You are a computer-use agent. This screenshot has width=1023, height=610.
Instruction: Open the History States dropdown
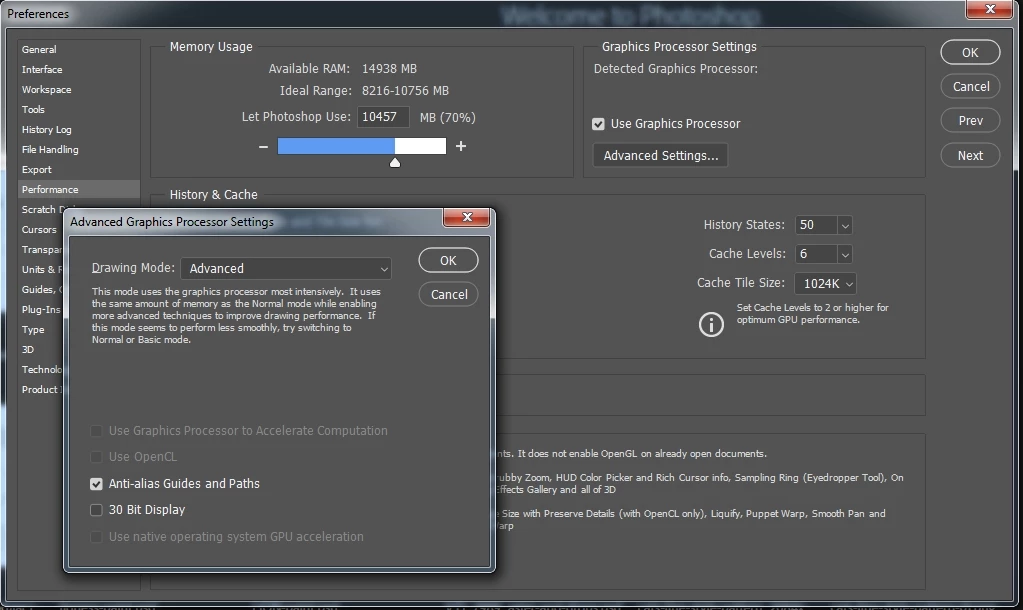(x=845, y=225)
